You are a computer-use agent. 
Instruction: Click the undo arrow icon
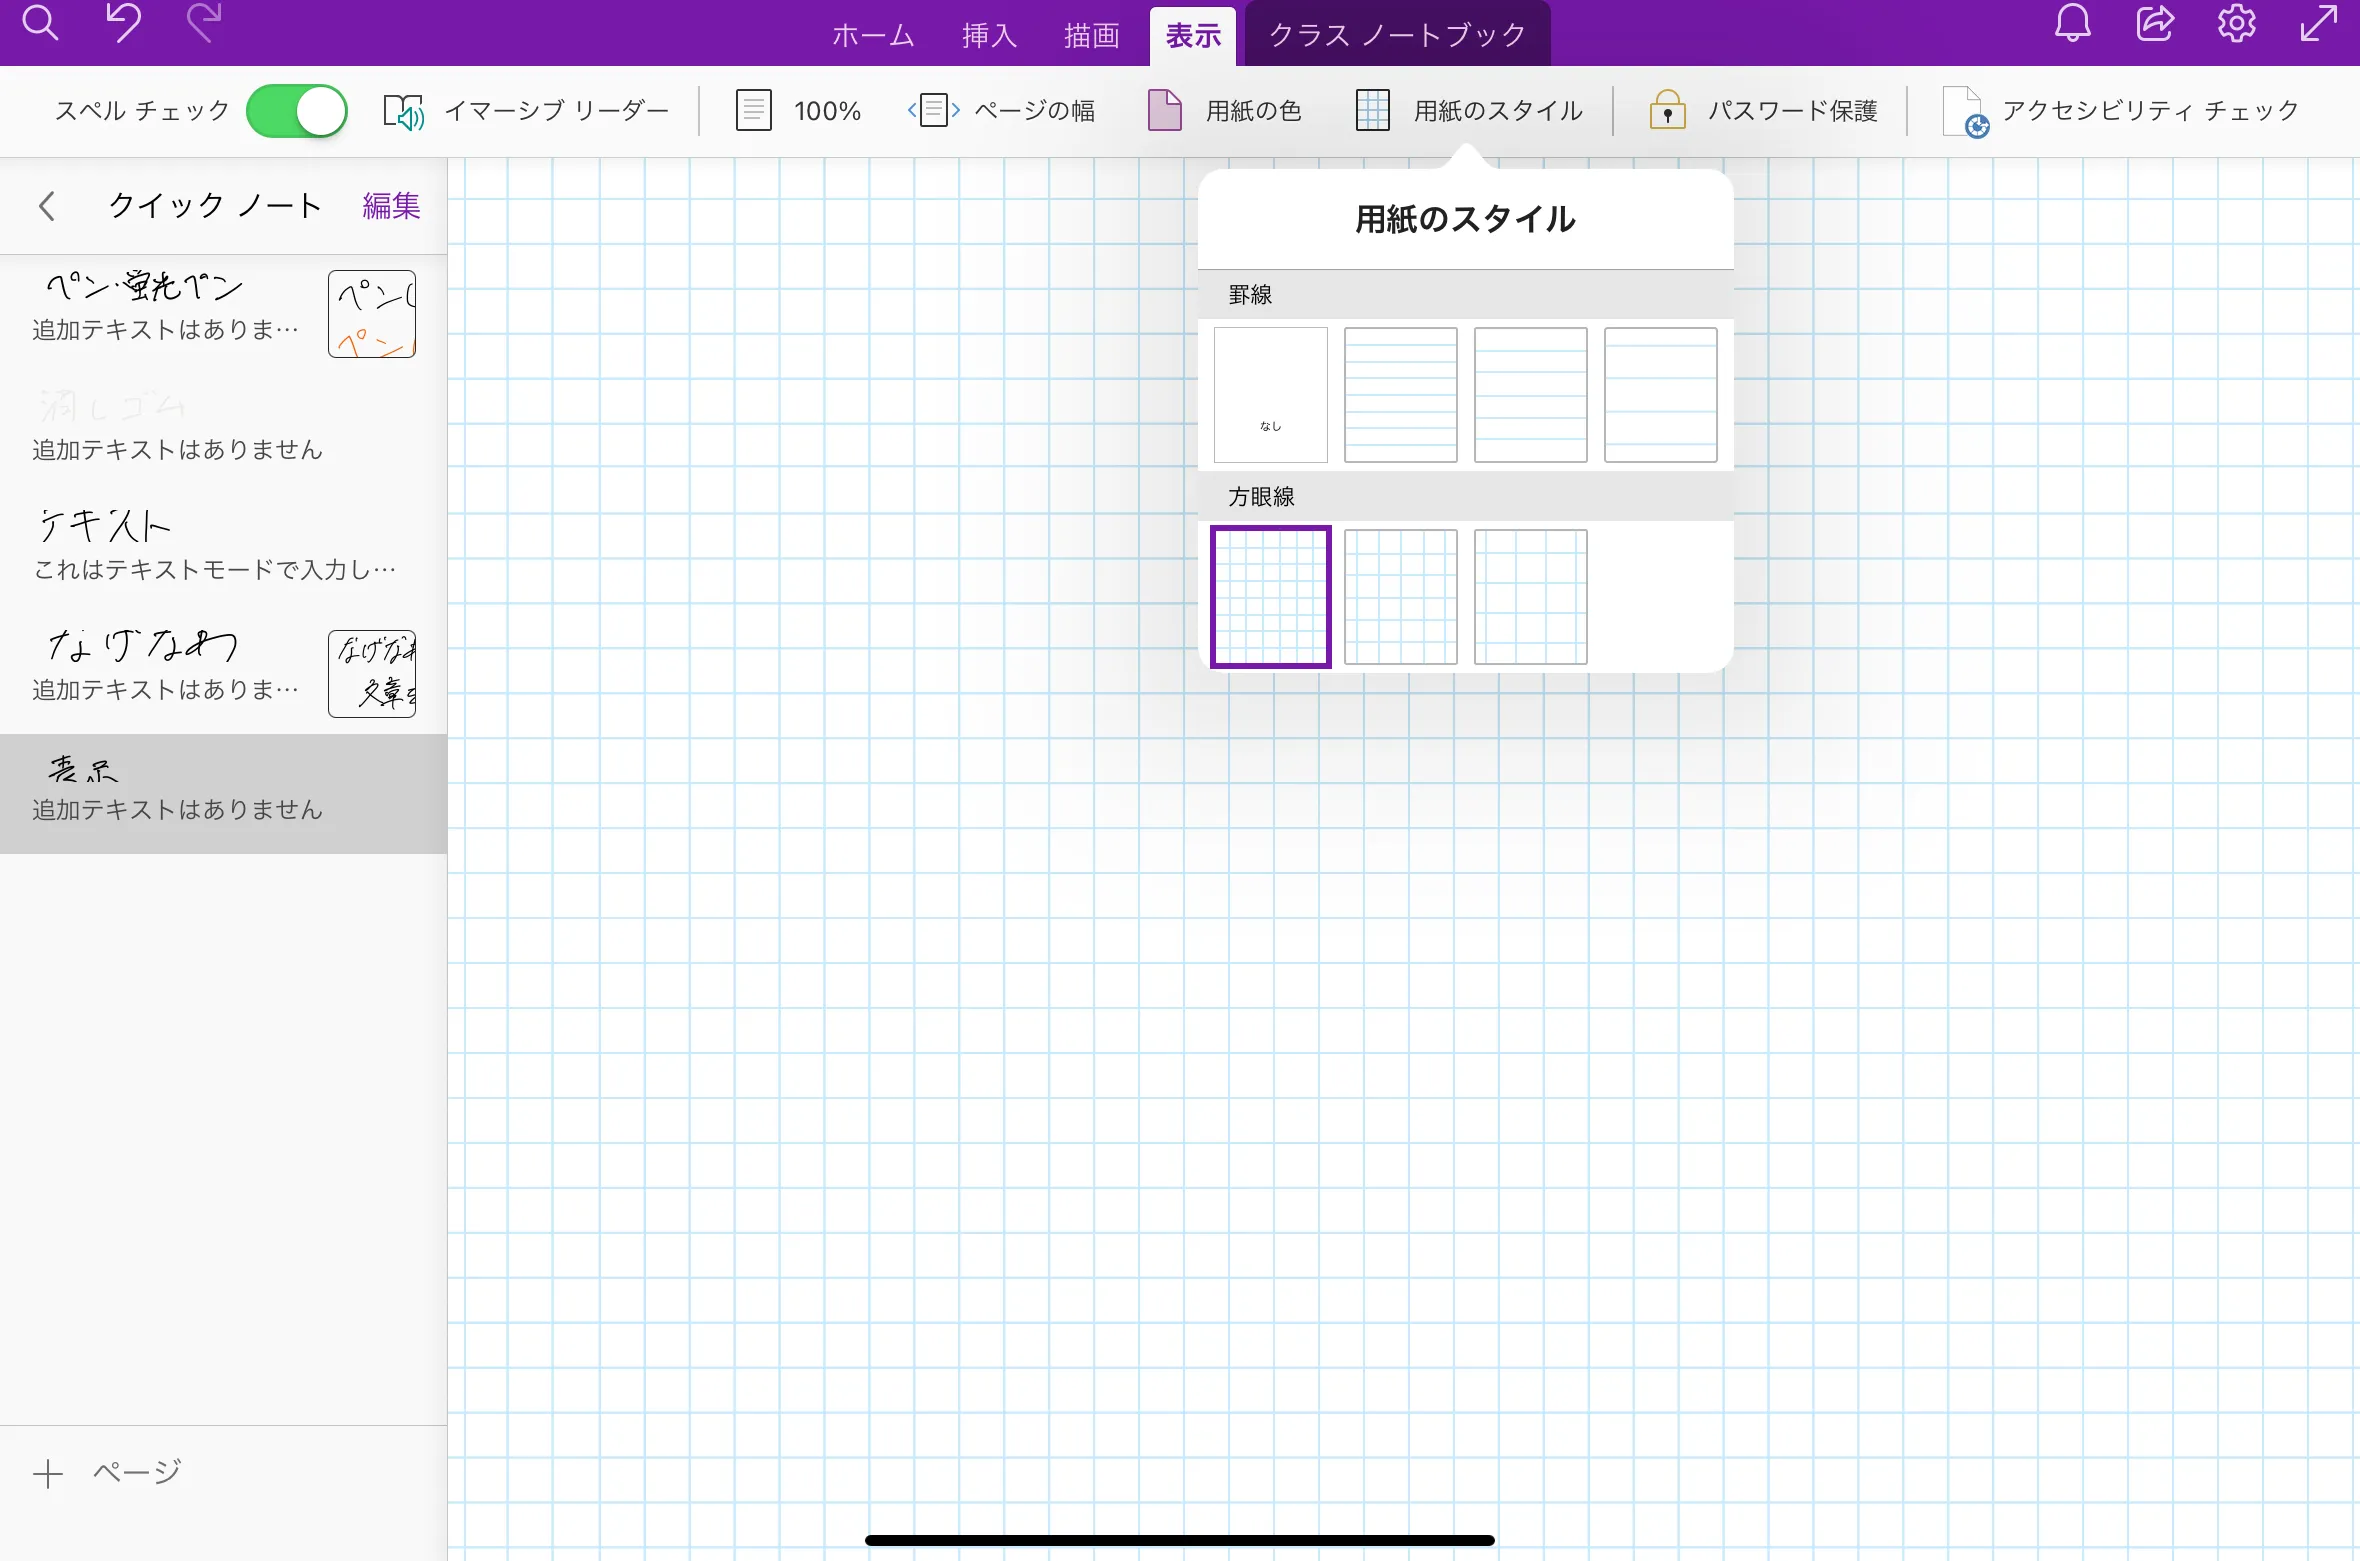(123, 24)
